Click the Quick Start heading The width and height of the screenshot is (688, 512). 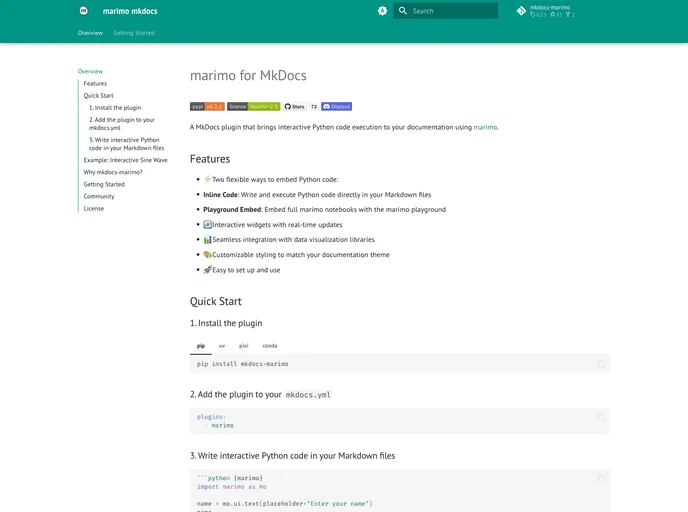point(215,301)
